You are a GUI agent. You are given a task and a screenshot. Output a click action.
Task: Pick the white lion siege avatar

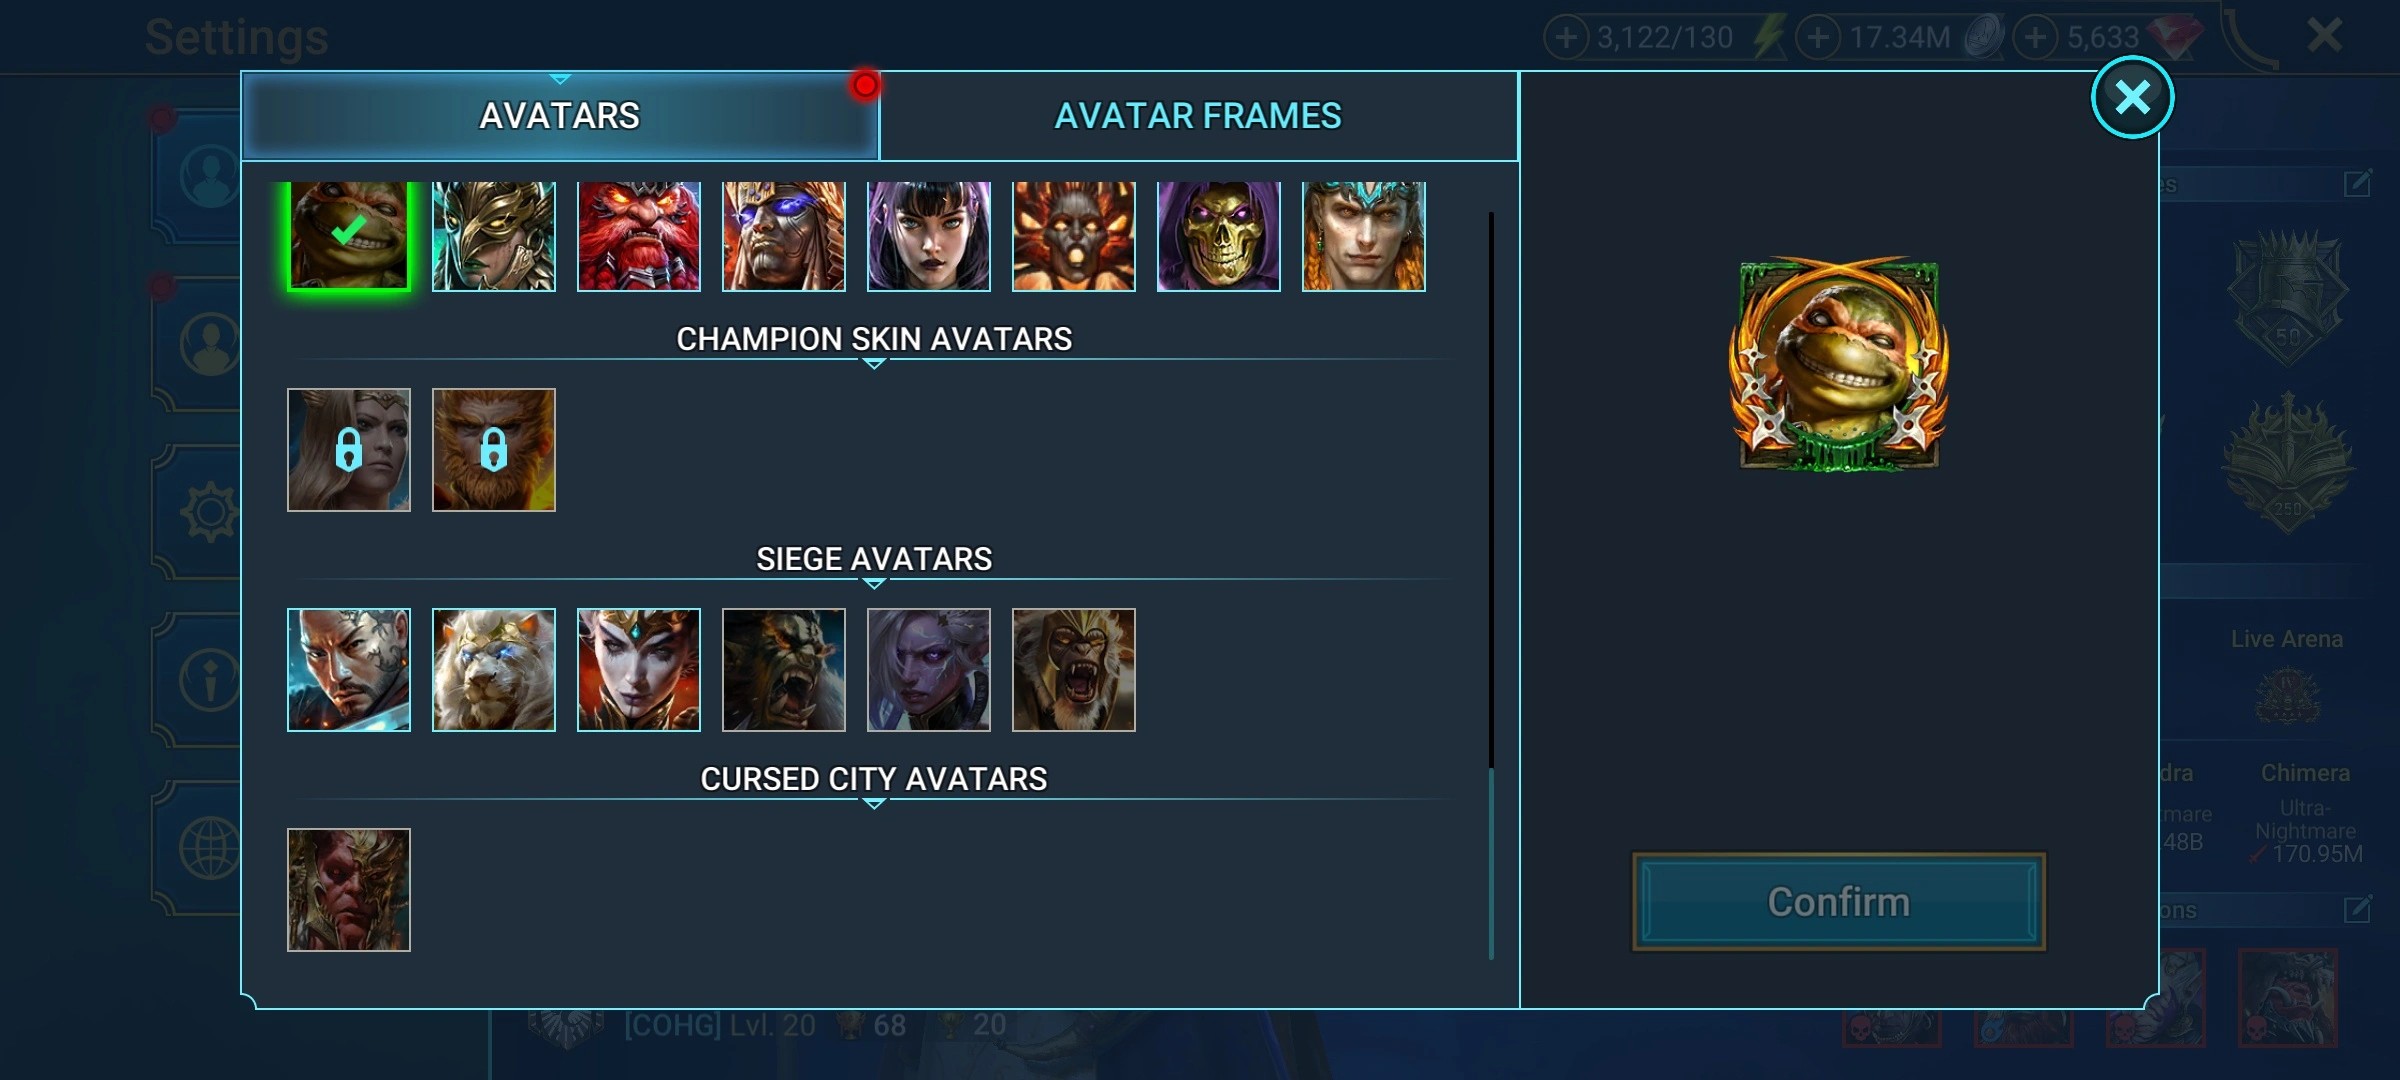coord(494,670)
